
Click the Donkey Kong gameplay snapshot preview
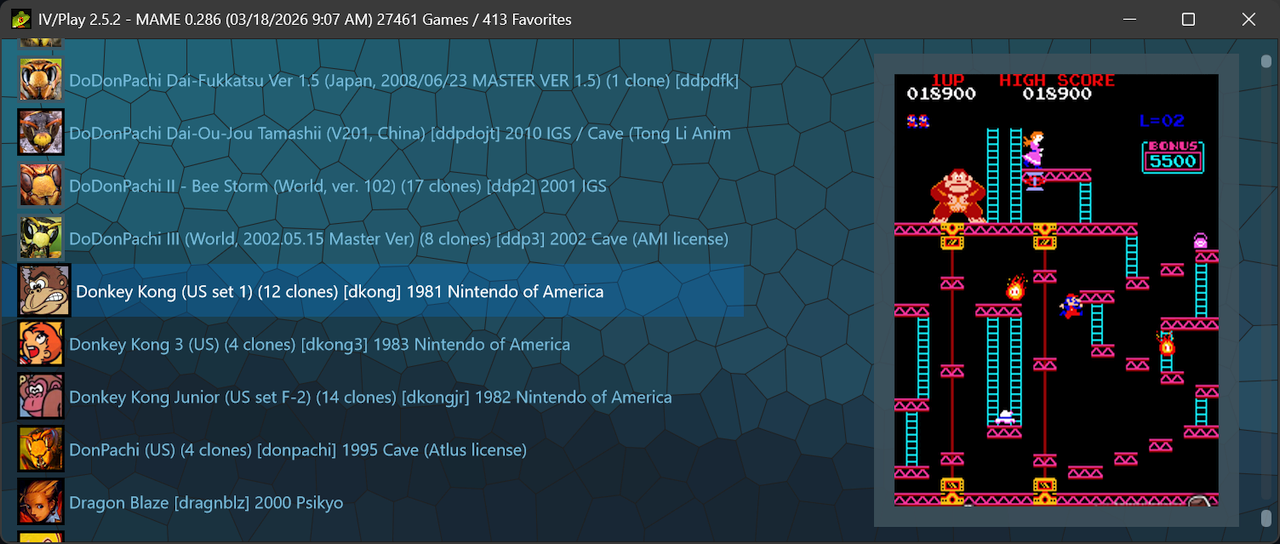tap(1056, 290)
